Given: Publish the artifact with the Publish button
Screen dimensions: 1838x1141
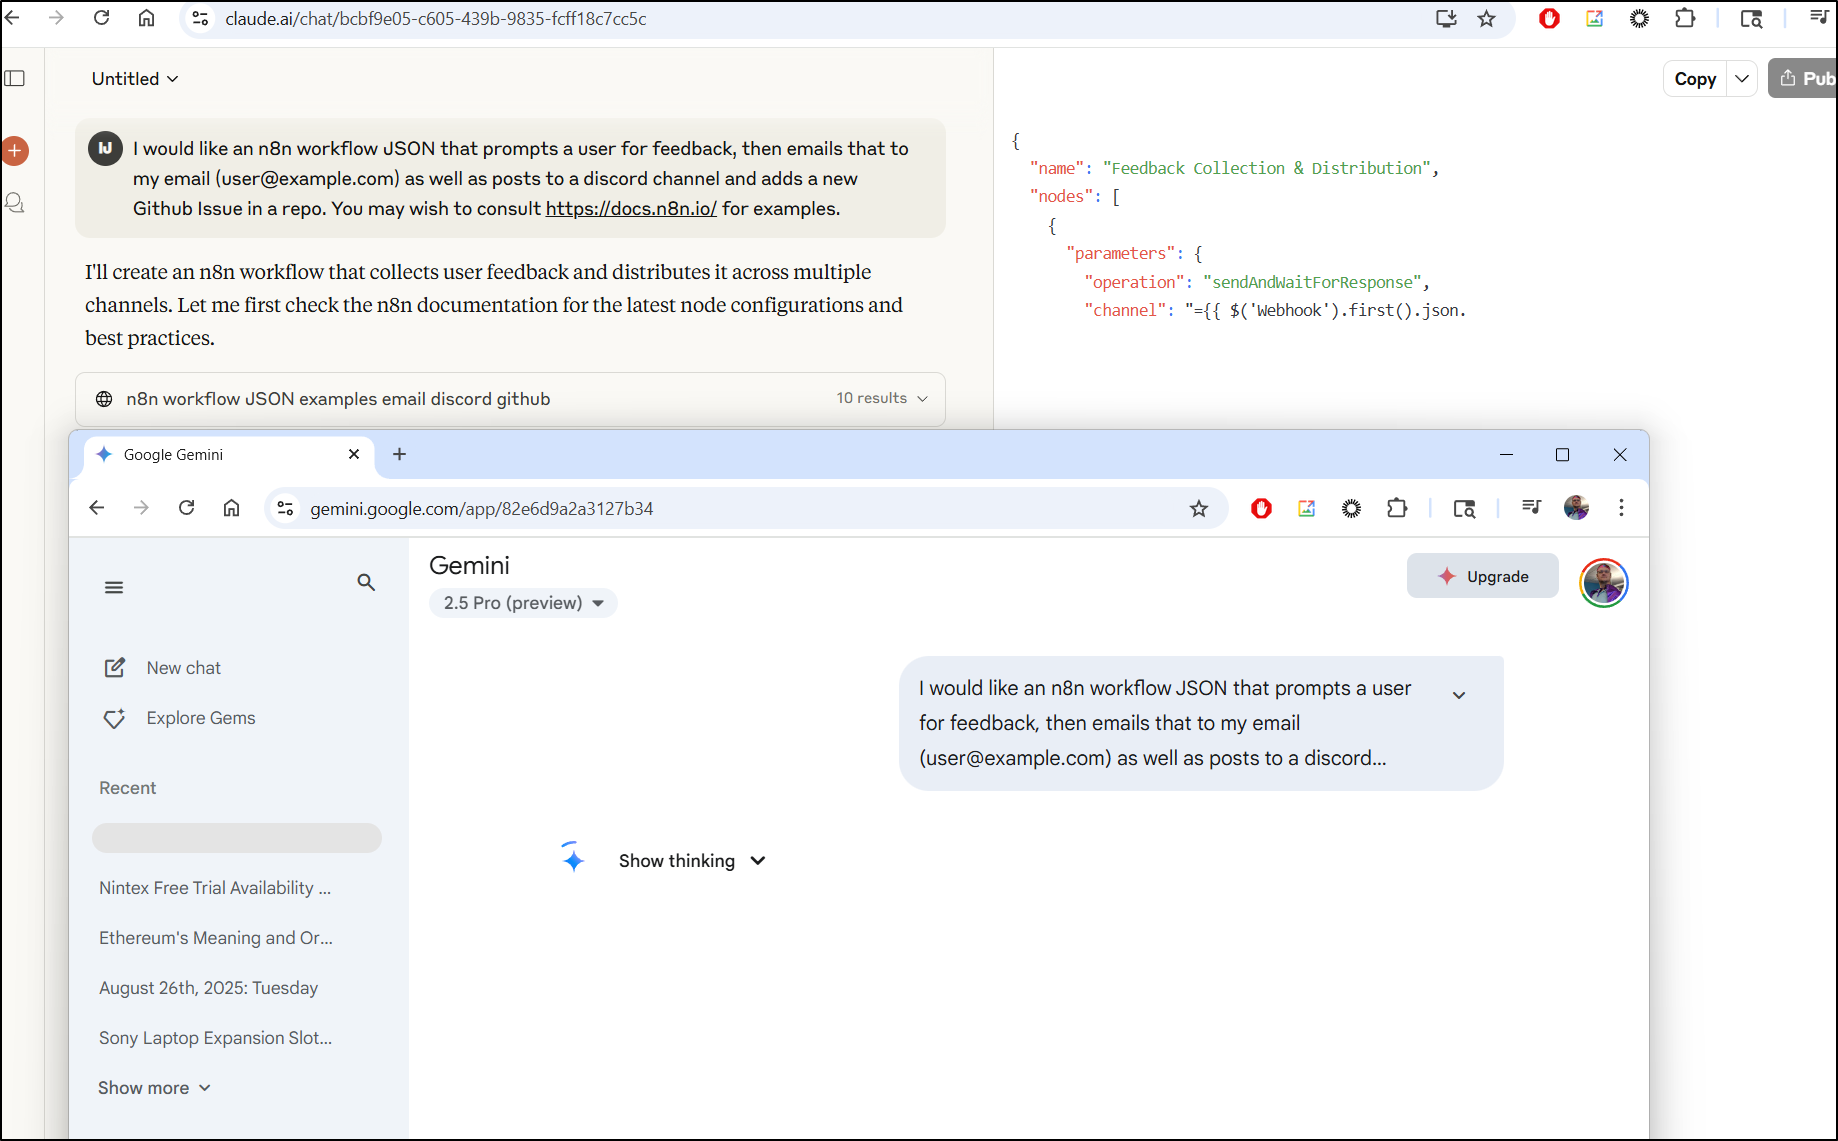Looking at the screenshot, I should point(1804,79).
